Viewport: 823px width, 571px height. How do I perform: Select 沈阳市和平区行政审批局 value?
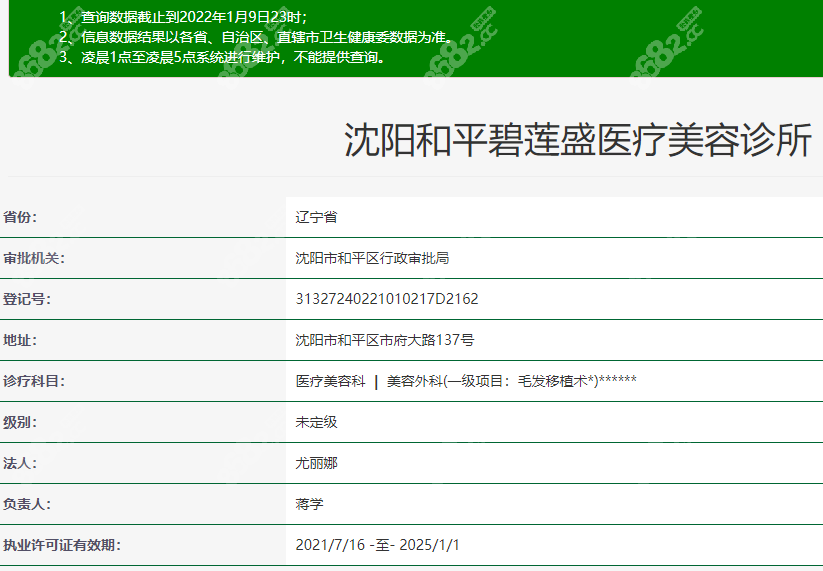372,258
